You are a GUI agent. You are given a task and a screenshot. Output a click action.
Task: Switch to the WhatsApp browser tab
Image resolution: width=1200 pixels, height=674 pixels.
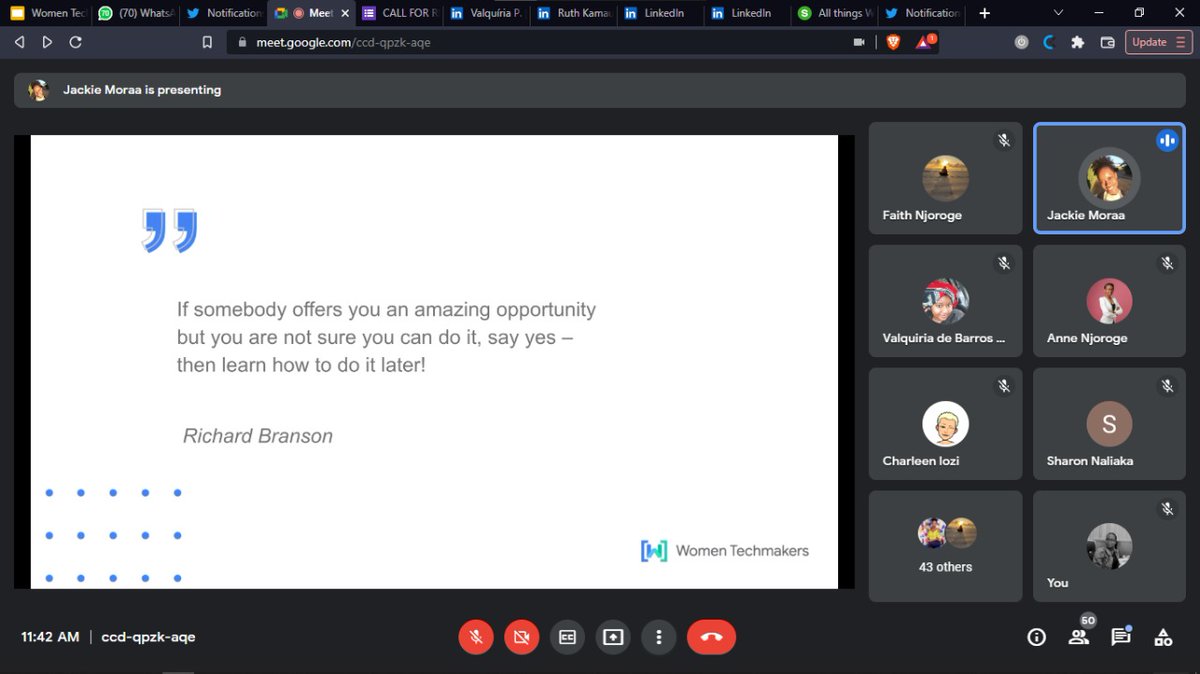(135, 13)
